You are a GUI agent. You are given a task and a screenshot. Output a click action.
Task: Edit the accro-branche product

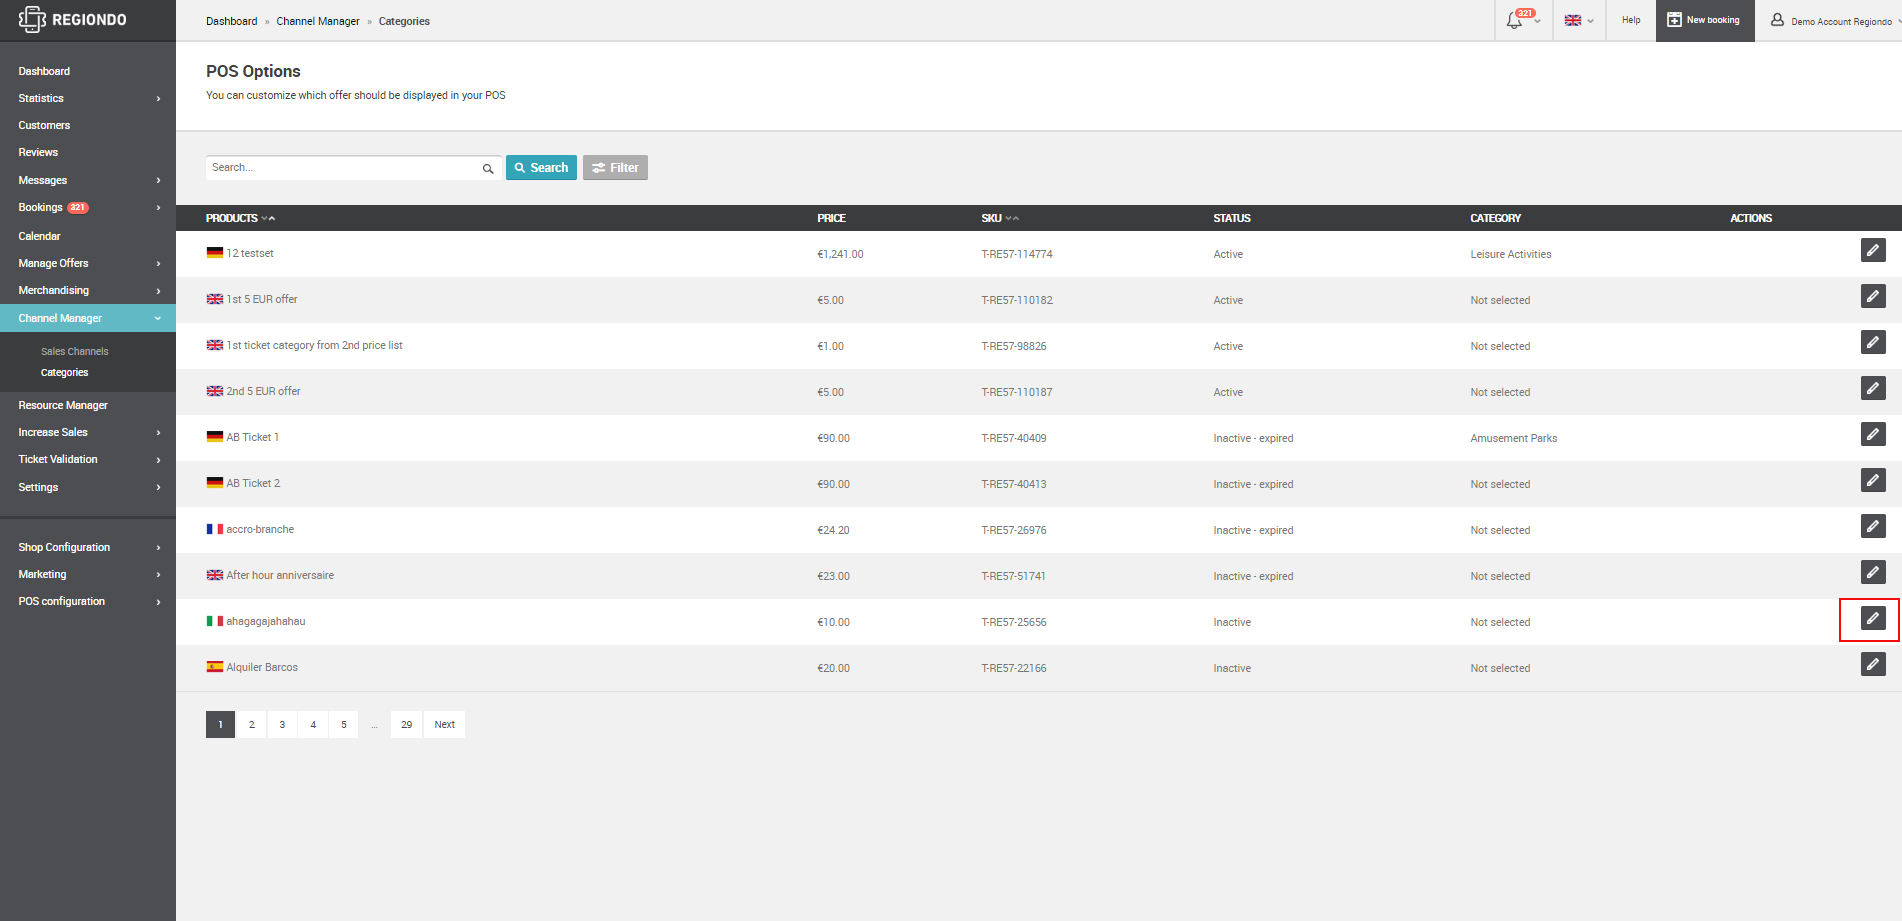(1873, 526)
